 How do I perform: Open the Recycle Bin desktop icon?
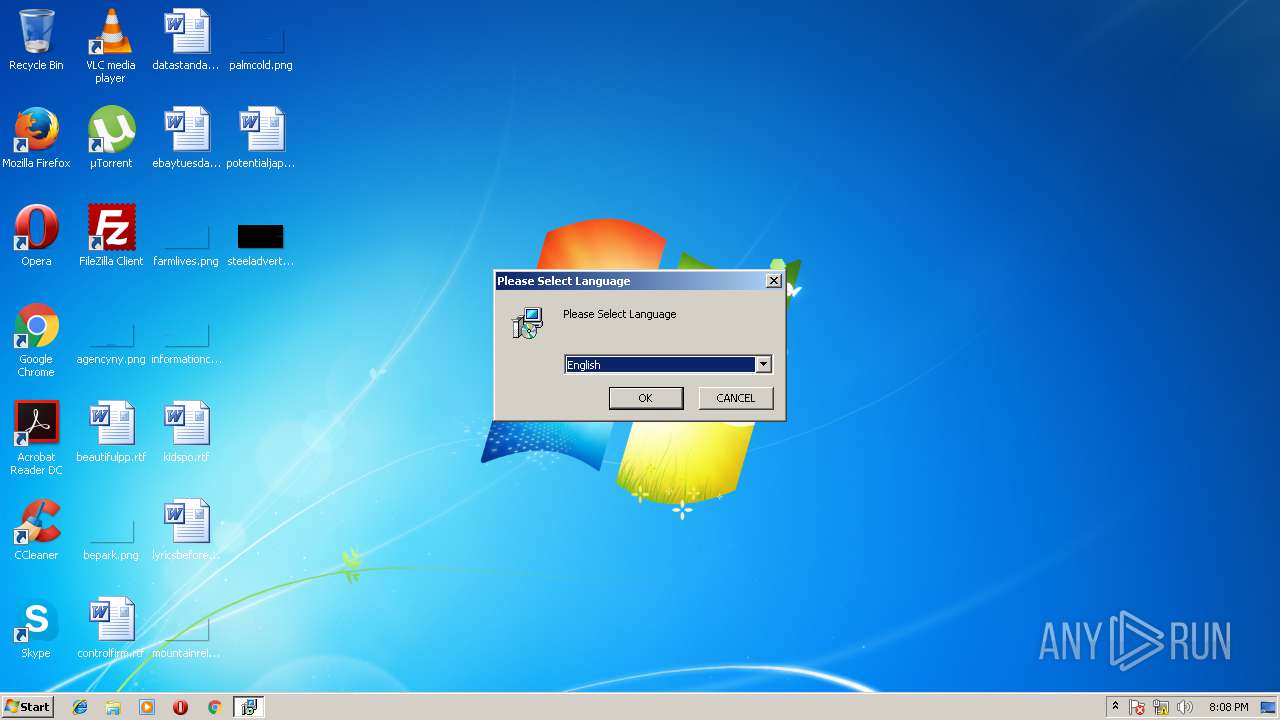36,40
